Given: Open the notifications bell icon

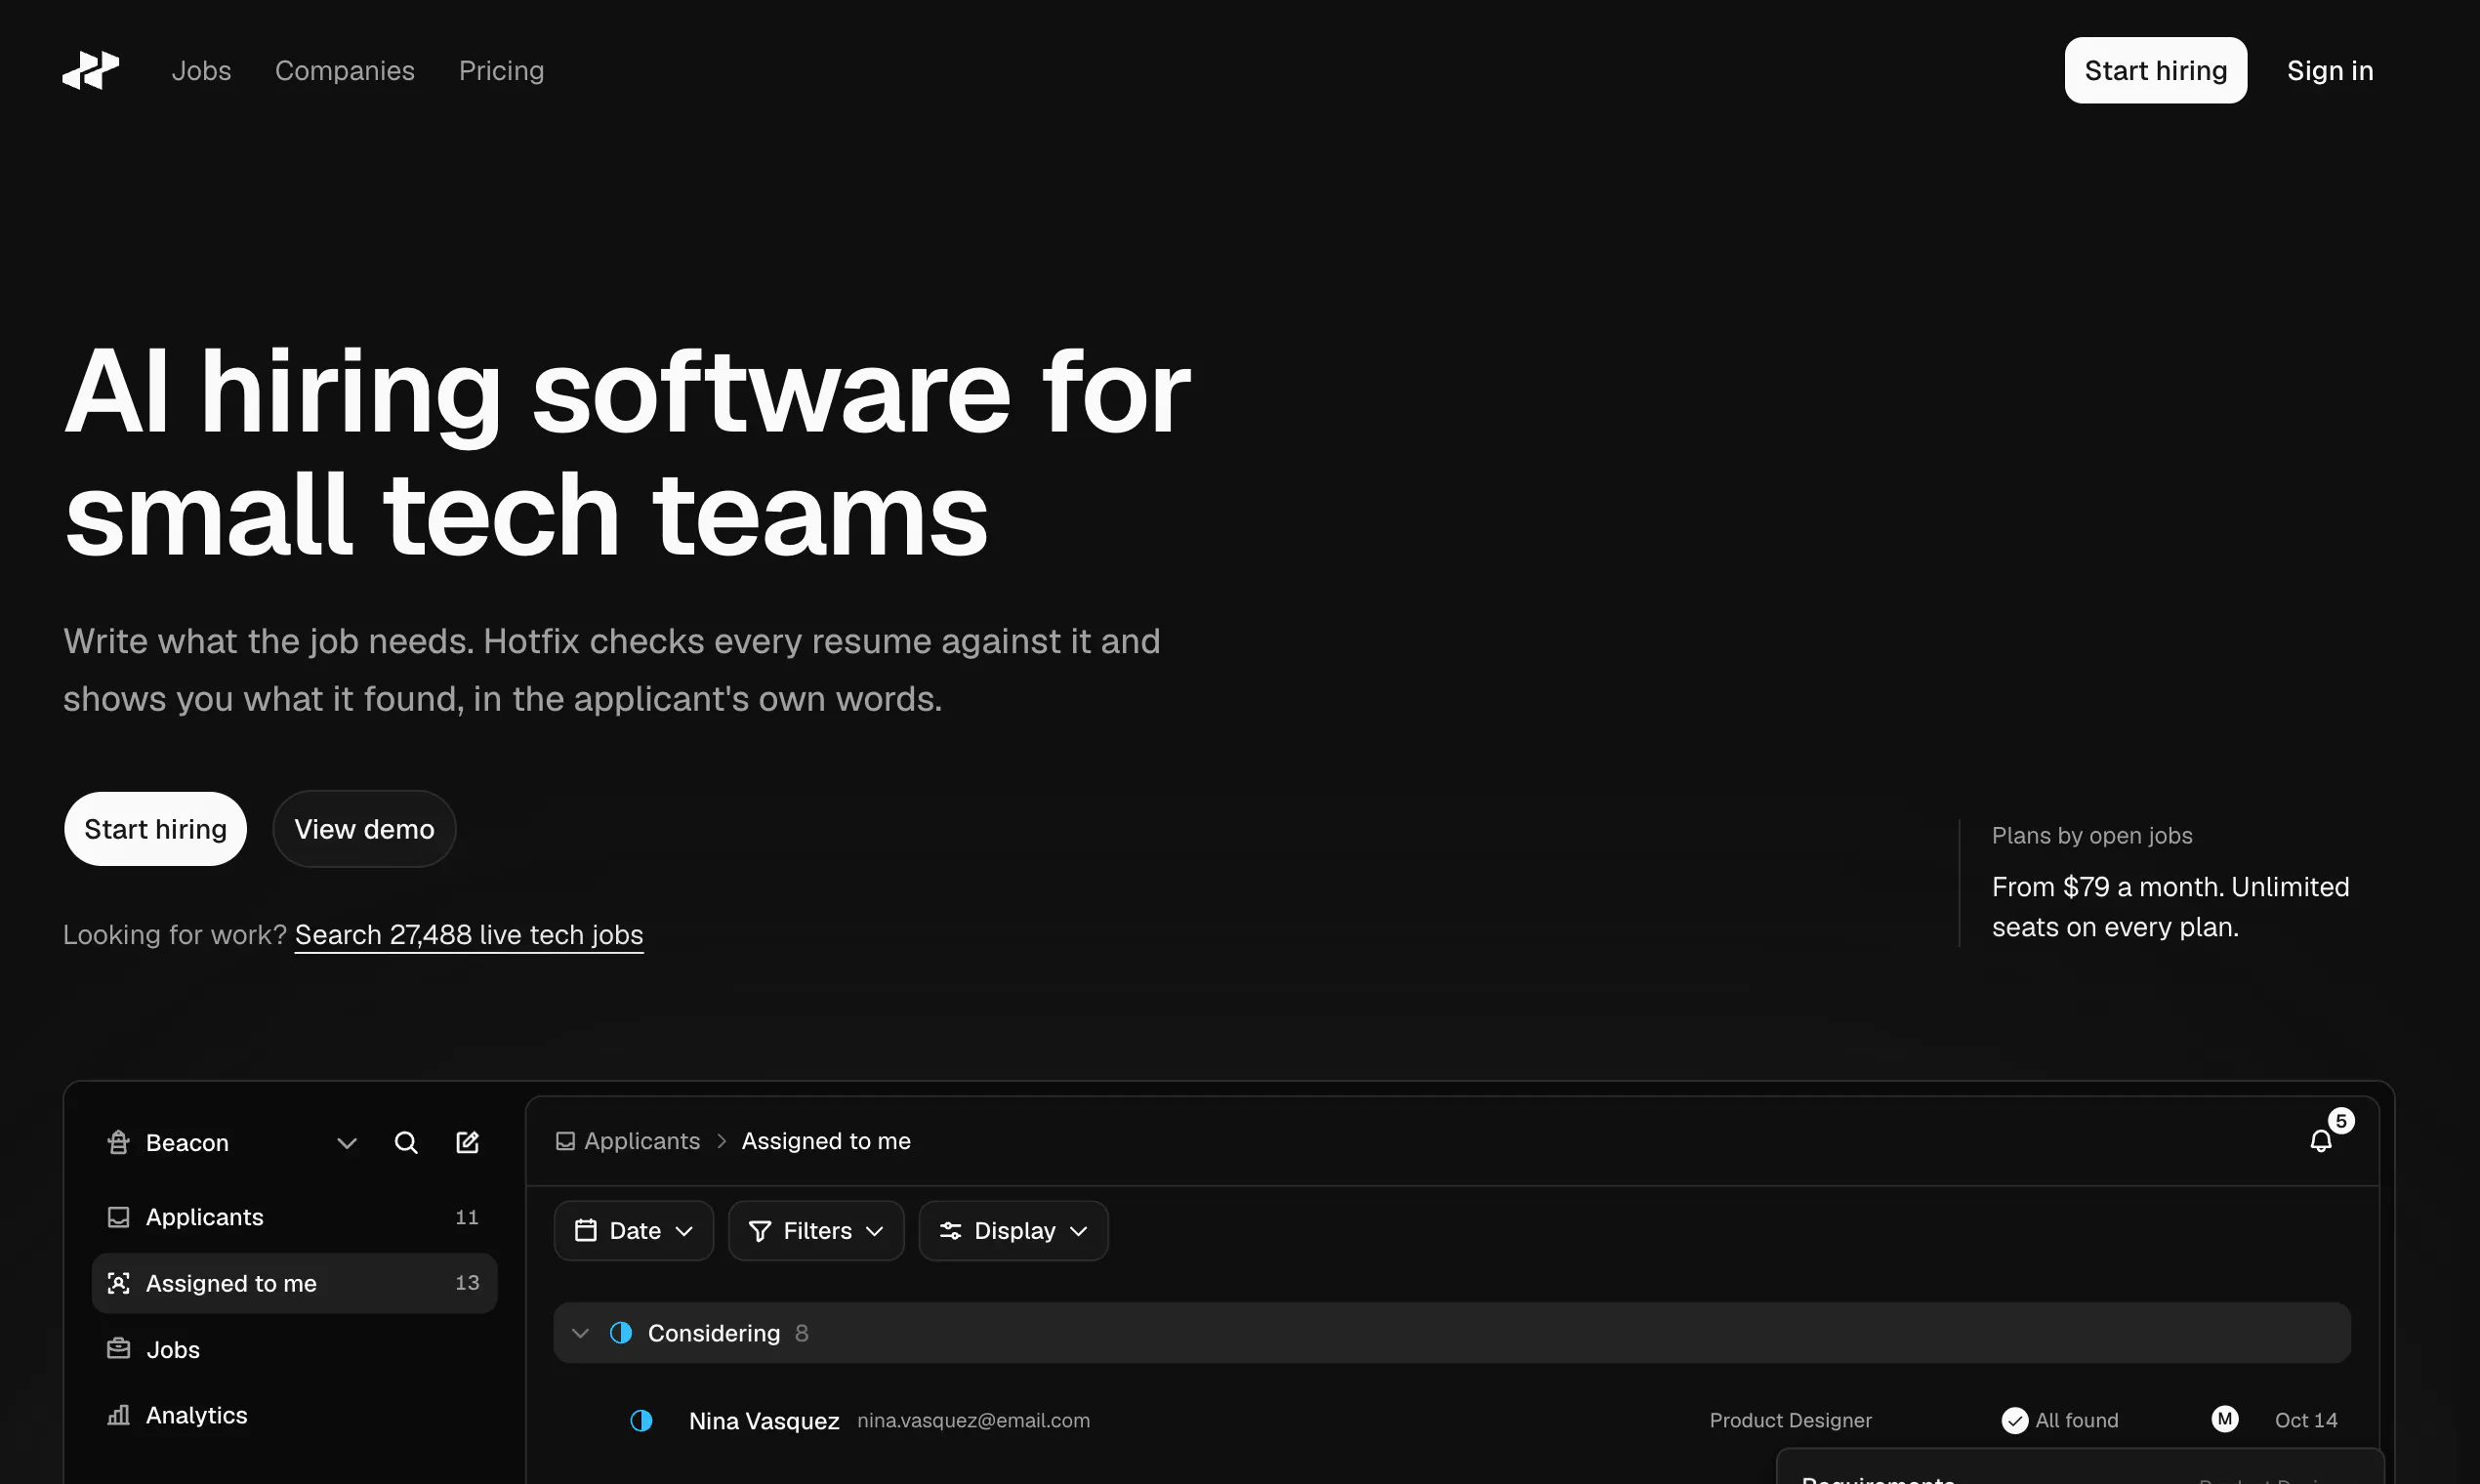Looking at the screenshot, I should point(2320,1141).
